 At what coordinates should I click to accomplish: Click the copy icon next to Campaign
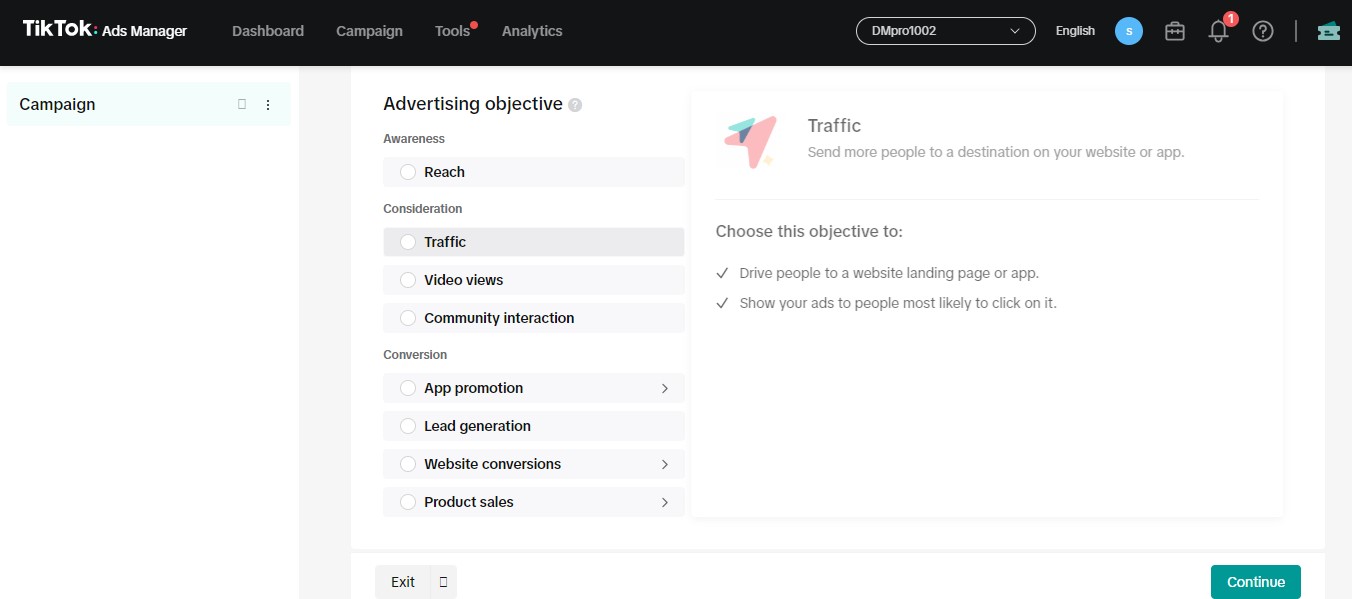pyautogui.click(x=241, y=104)
